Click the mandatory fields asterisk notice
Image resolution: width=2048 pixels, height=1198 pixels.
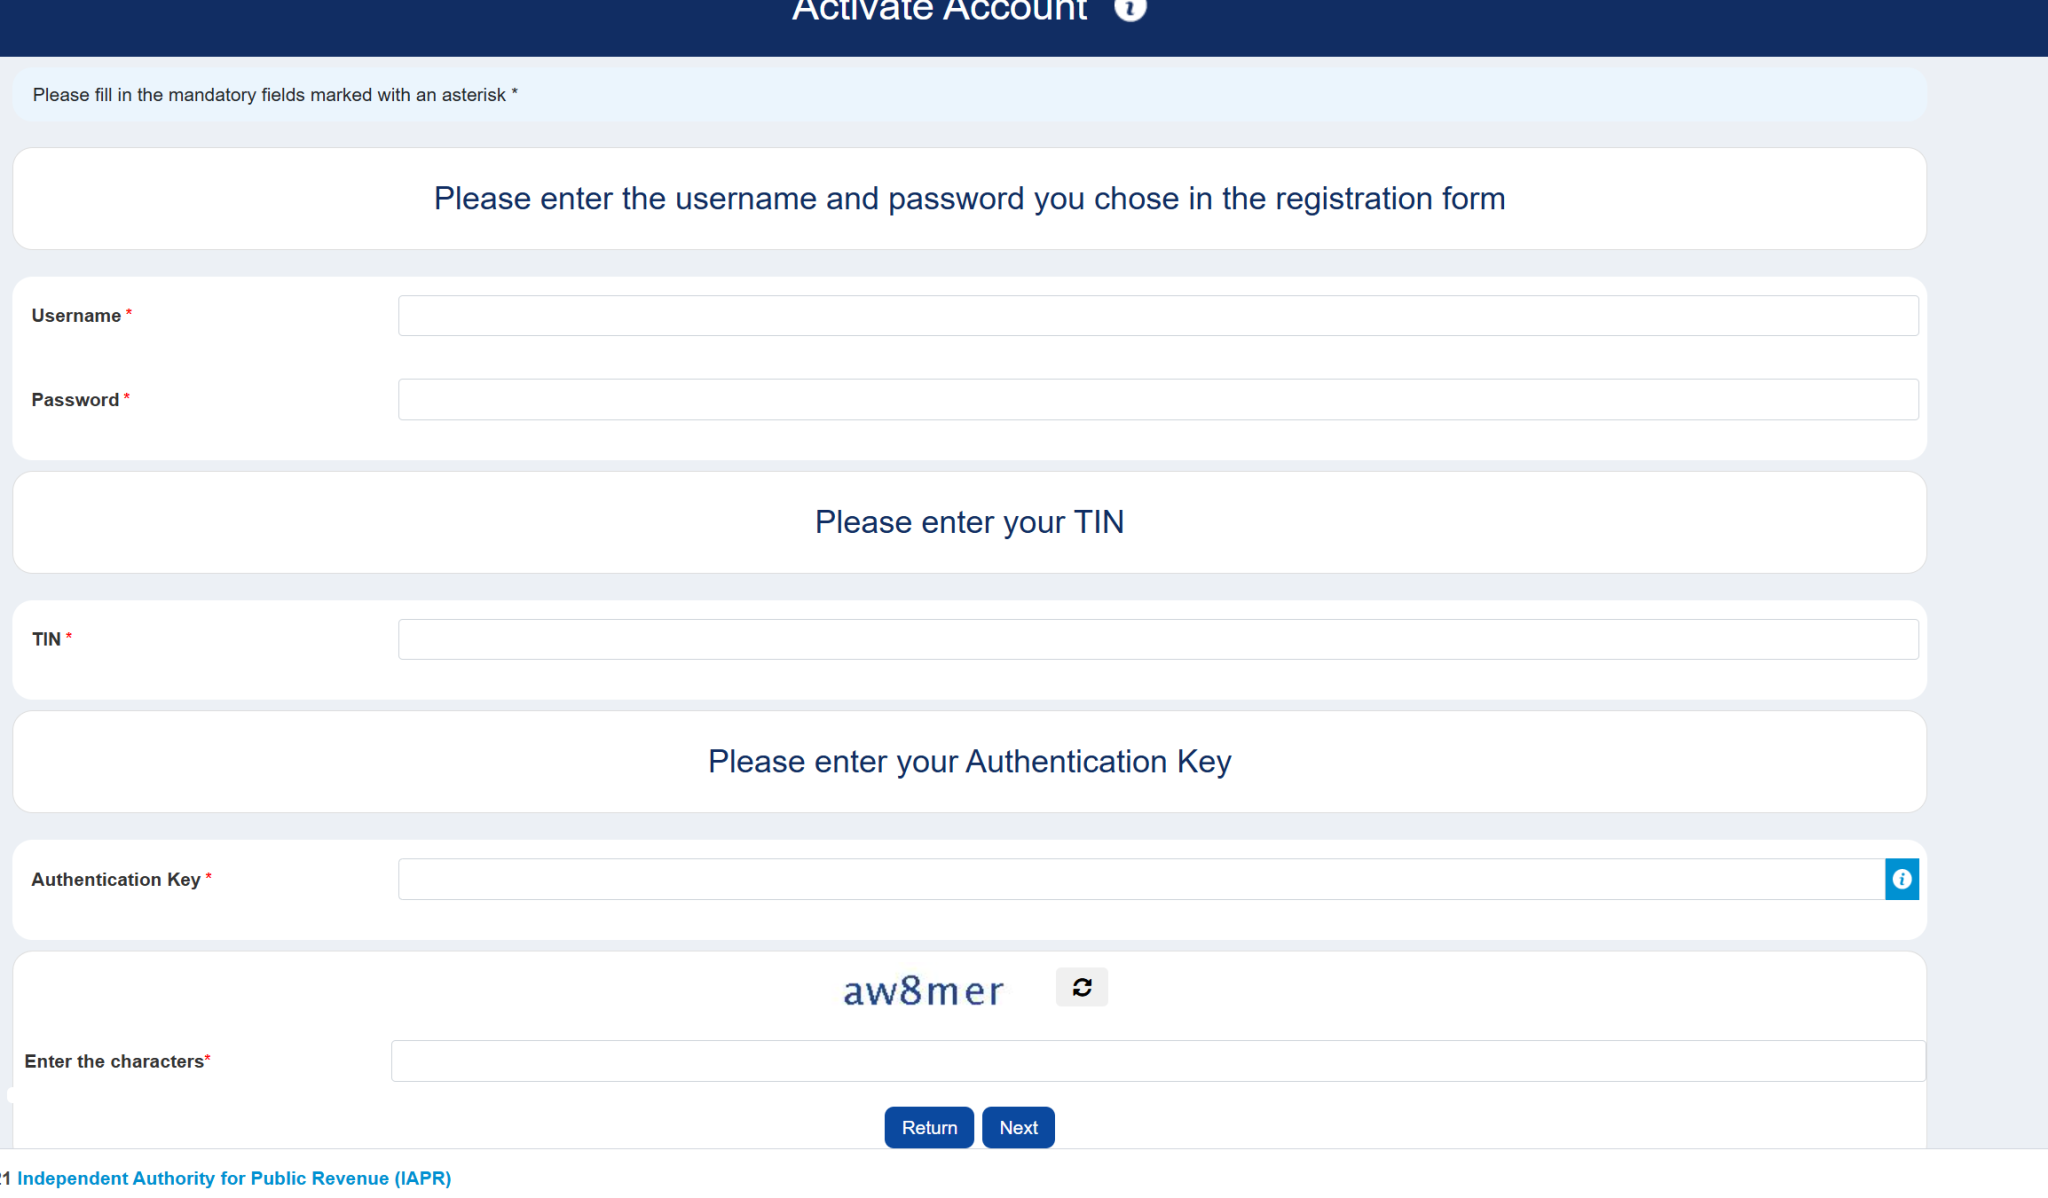coord(275,95)
